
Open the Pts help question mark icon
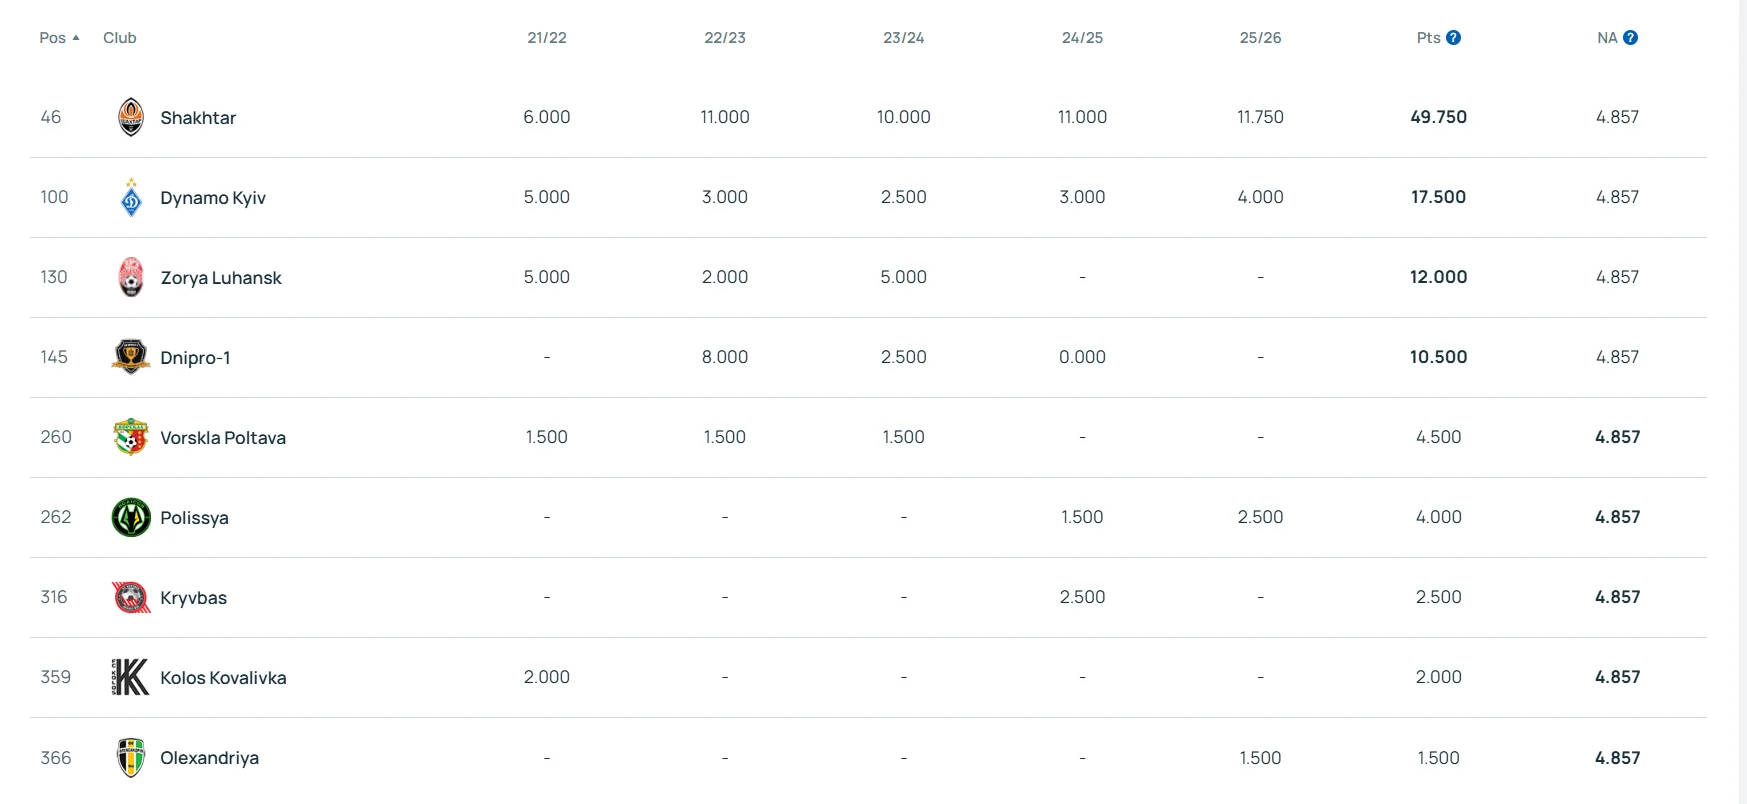[x=1454, y=38]
